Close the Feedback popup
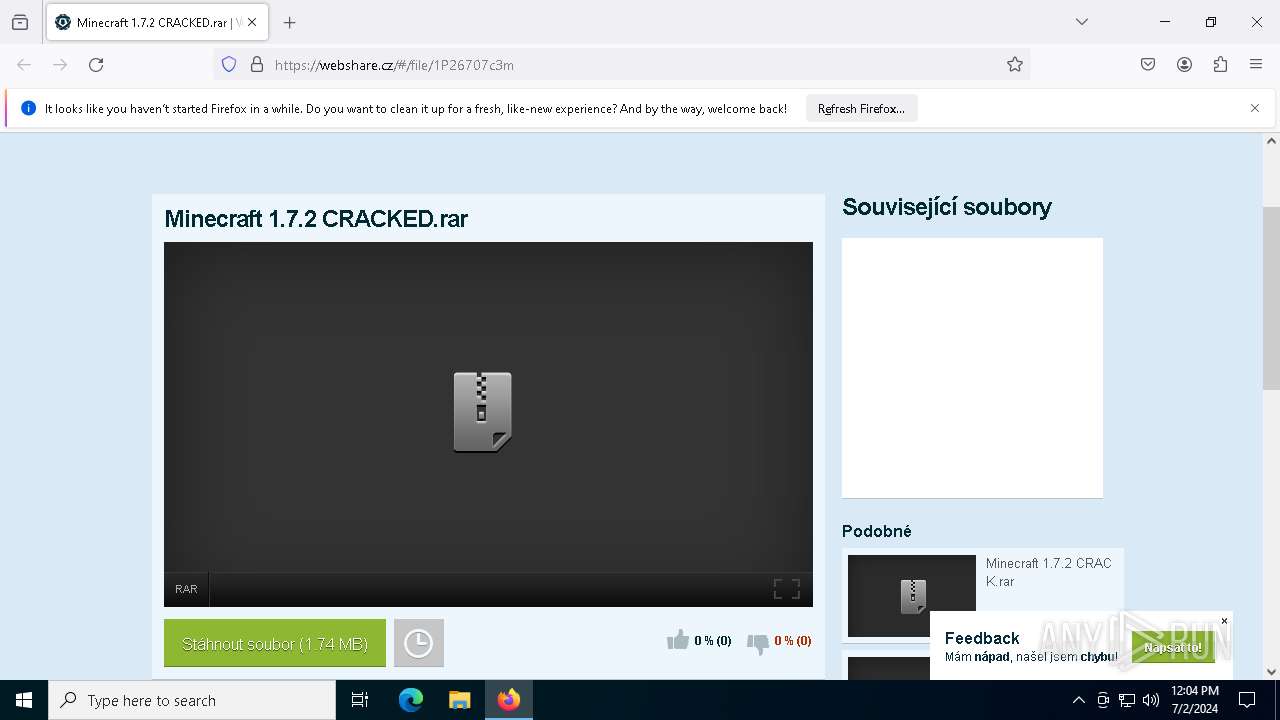 tap(1224, 621)
